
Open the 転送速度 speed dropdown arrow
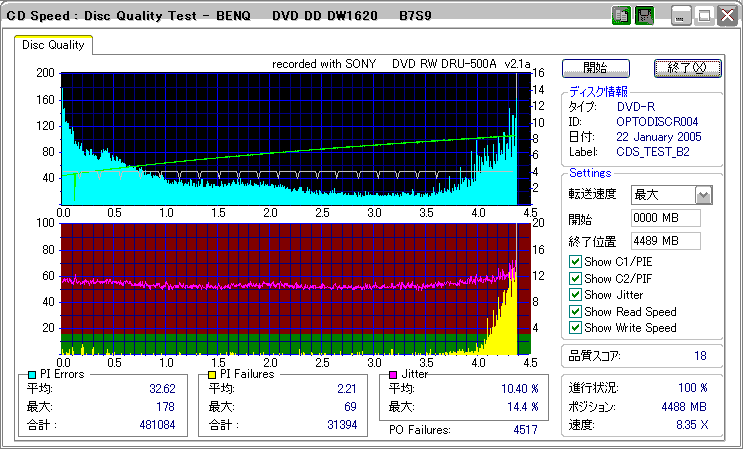pyautogui.click(x=703, y=195)
